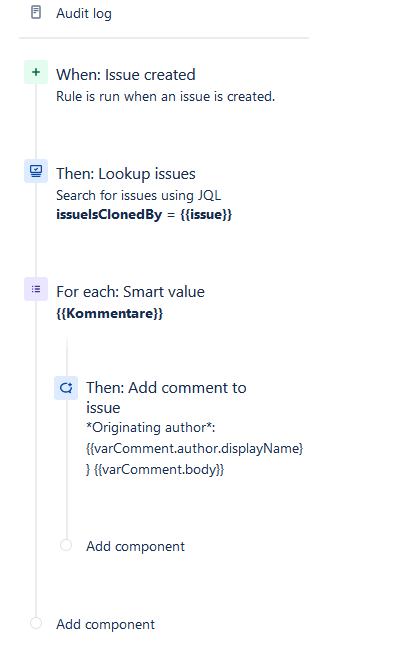This screenshot has height=662, width=414.
Task: Click the bottom Add component circle
Action: click(36, 623)
